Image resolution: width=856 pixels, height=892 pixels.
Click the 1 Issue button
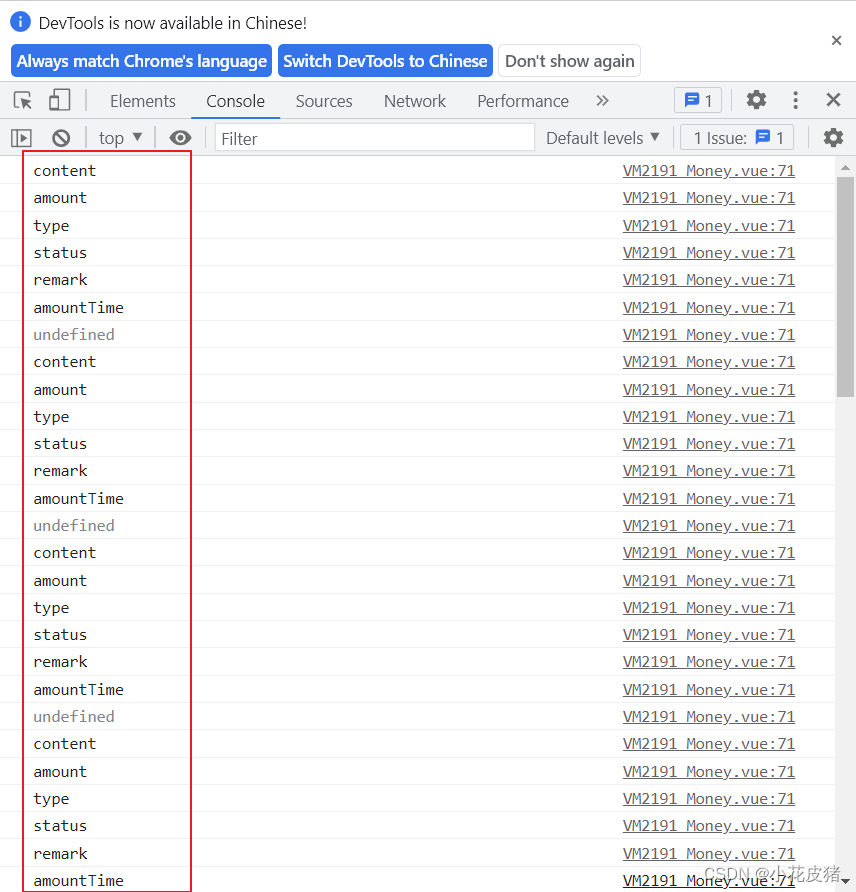737,138
